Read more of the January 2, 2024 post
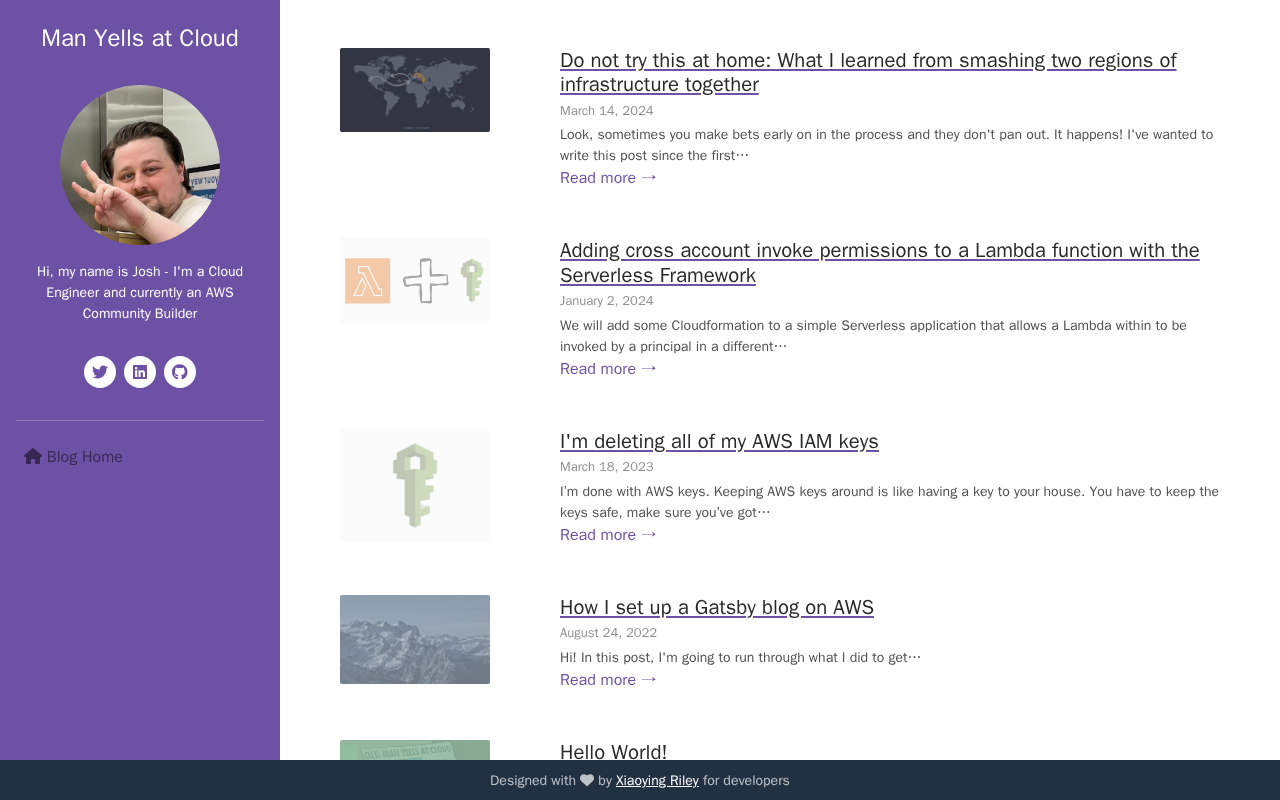The width and height of the screenshot is (1280, 800). (x=608, y=369)
